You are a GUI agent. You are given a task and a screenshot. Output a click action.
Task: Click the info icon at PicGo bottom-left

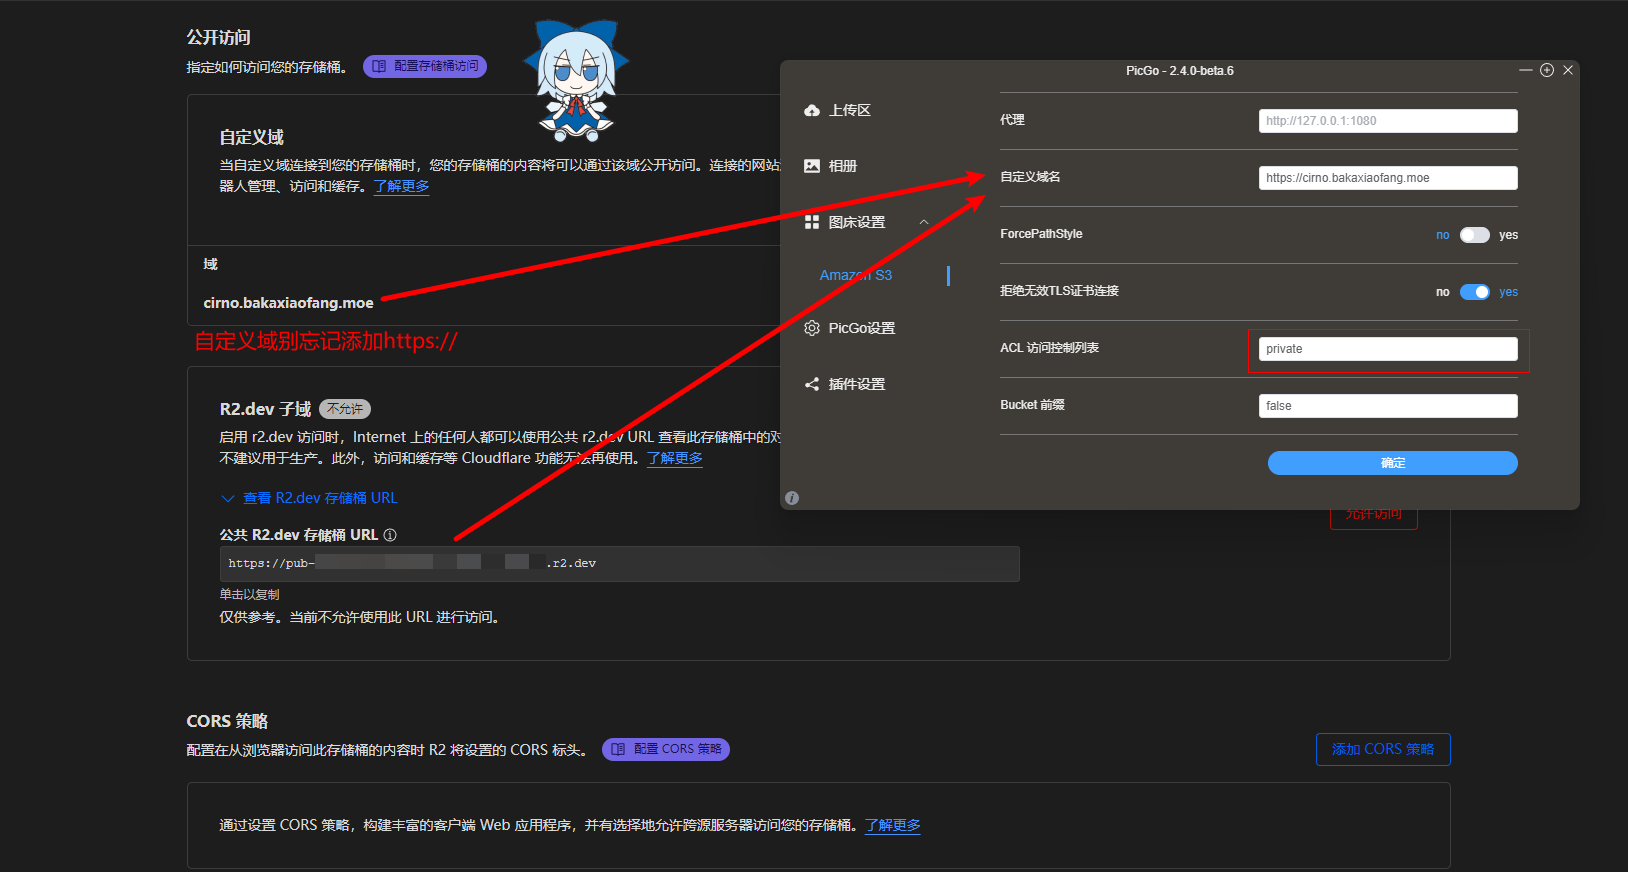(x=792, y=498)
